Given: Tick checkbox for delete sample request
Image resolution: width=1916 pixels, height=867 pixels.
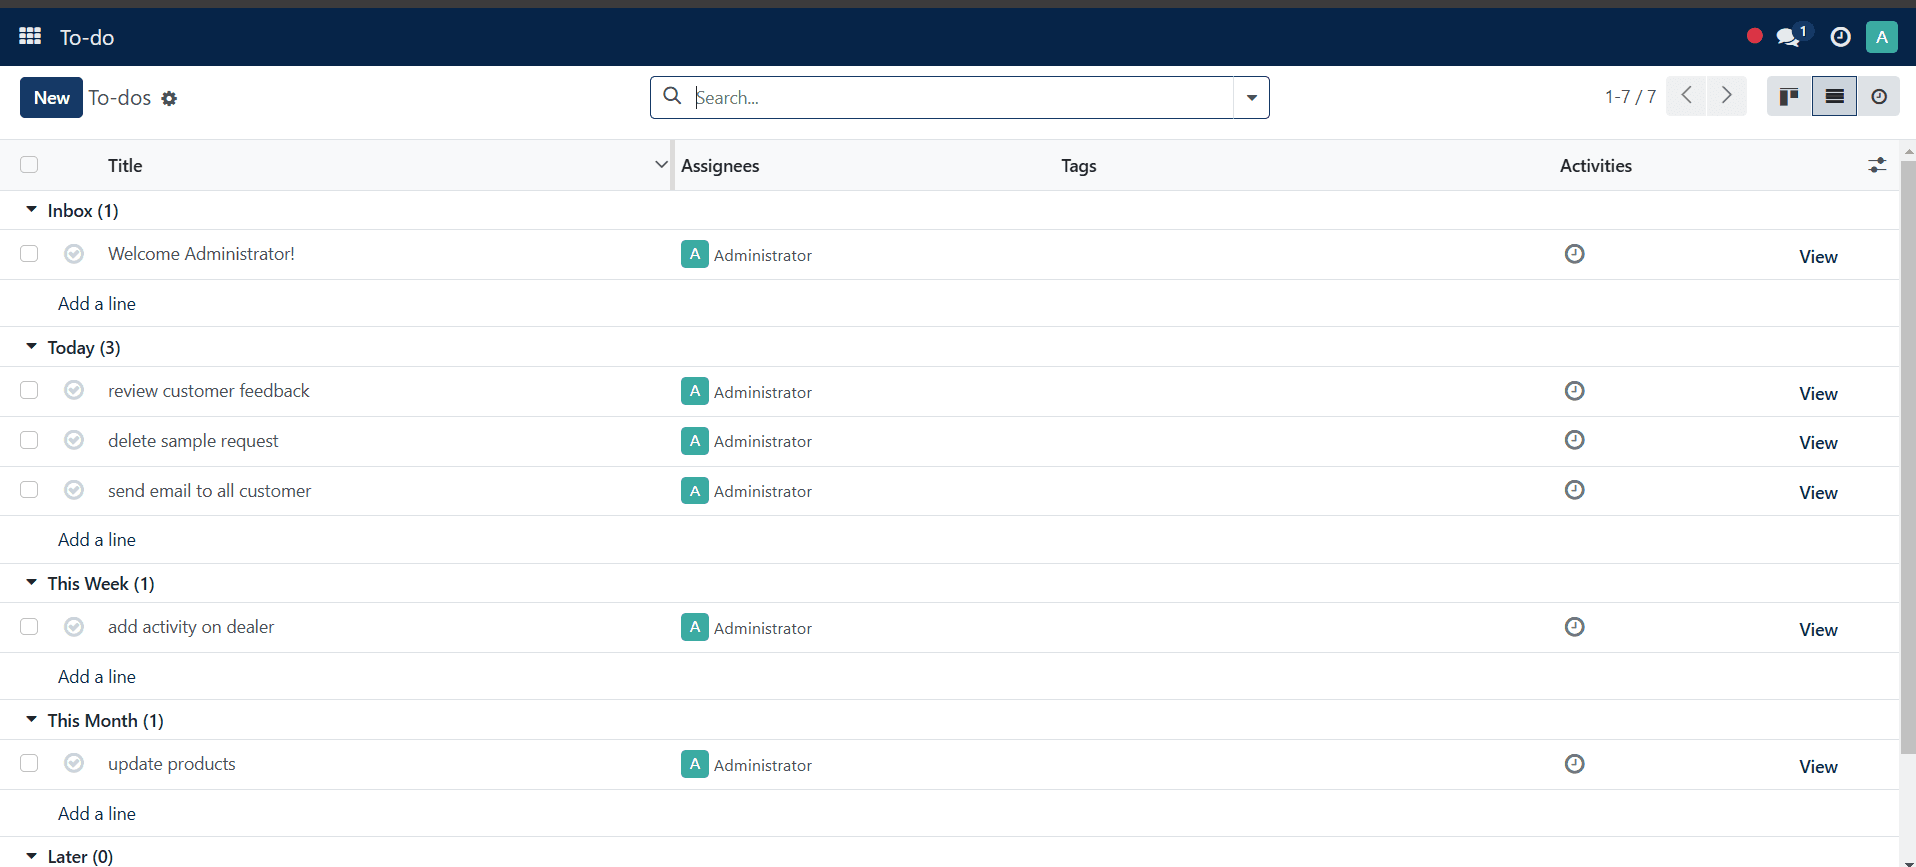Looking at the screenshot, I should pos(29,440).
